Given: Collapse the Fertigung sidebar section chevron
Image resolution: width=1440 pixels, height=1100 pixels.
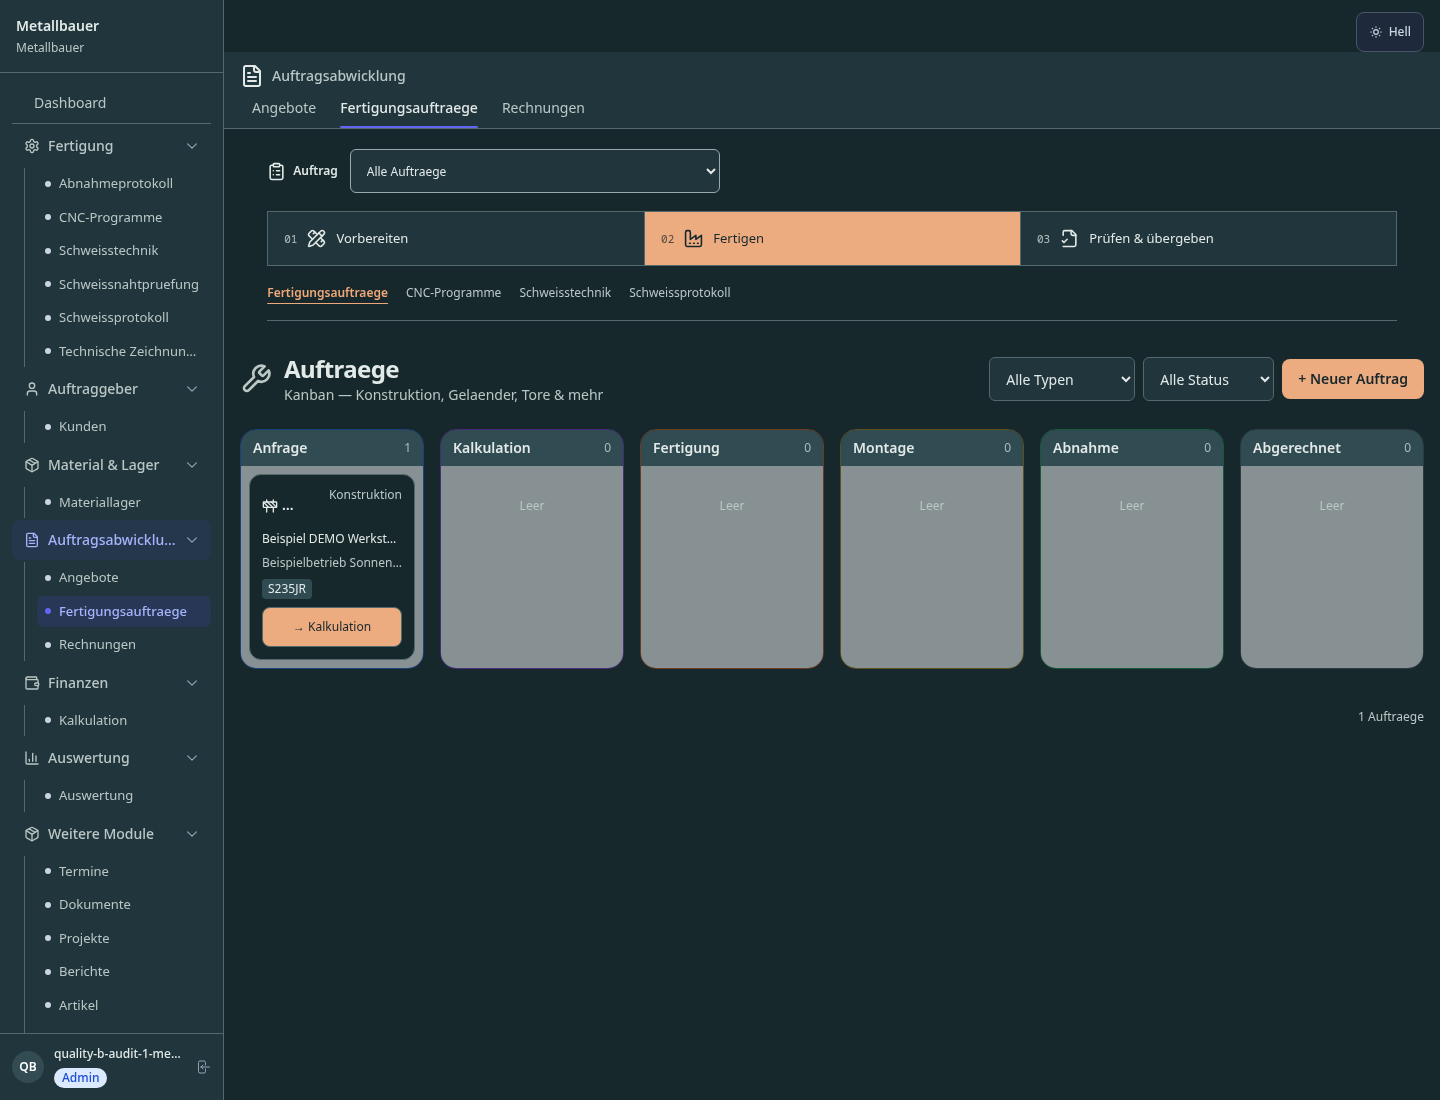Looking at the screenshot, I should pyautogui.click(x=192, y=146).
